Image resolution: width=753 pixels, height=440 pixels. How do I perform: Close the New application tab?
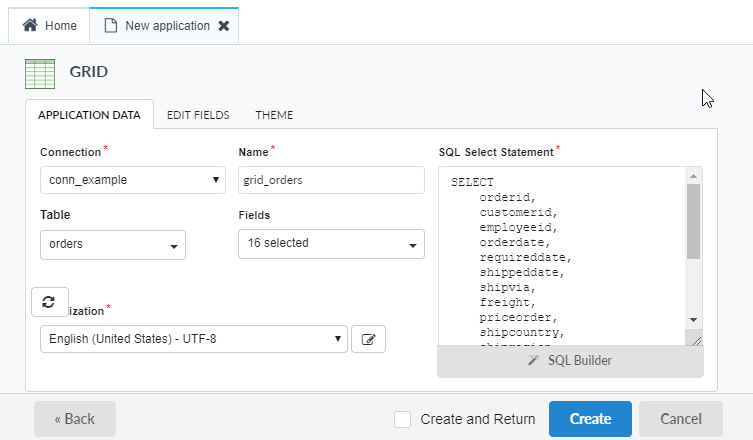(x=223, y=26)
